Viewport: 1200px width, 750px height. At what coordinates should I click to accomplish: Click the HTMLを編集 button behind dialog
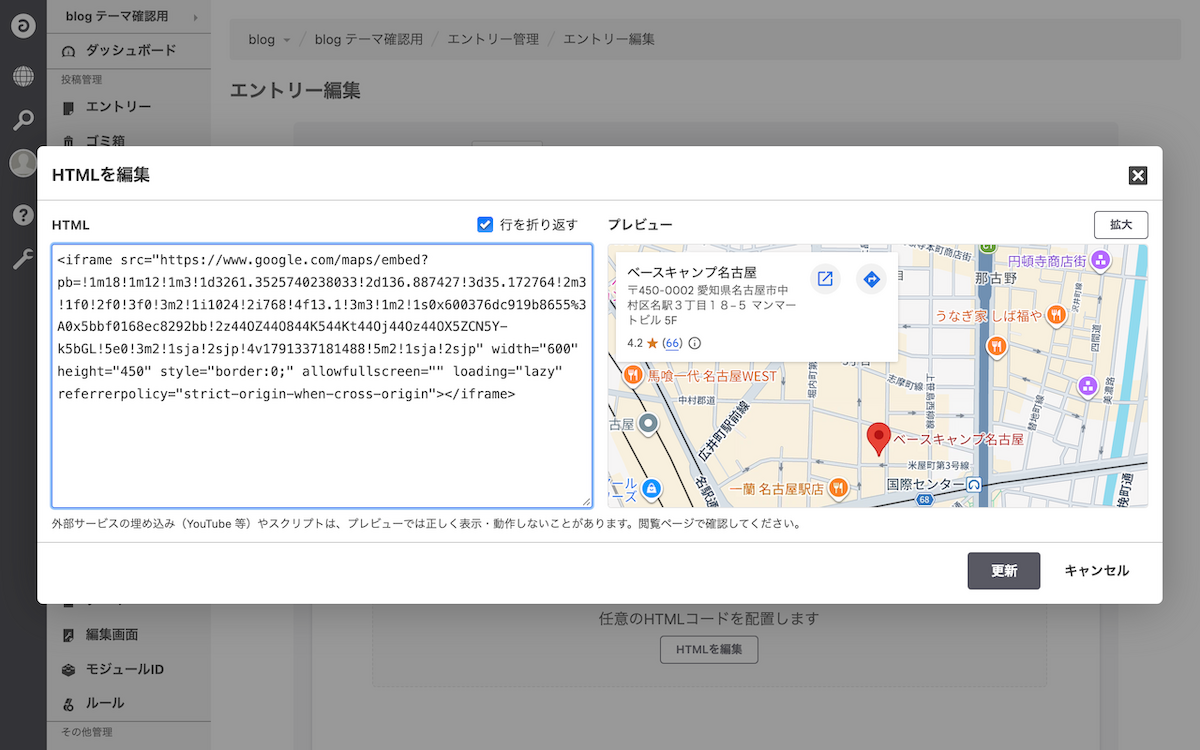tap(709, 650)
